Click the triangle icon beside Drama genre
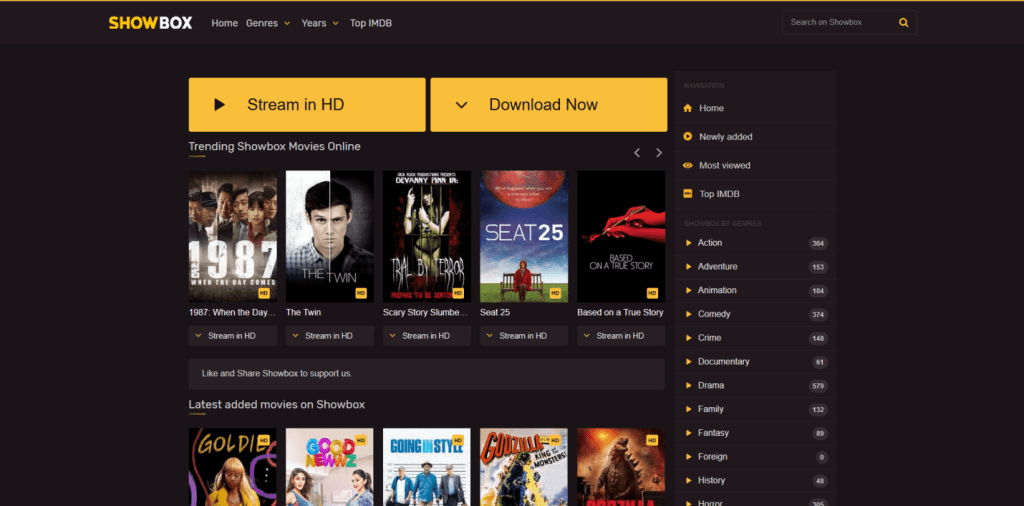Image resolution: width=1024 pixels, height=506 pixels. [688, 385]
